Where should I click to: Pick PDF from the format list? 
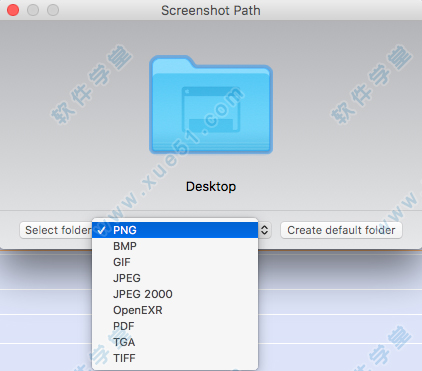(175, 326)
